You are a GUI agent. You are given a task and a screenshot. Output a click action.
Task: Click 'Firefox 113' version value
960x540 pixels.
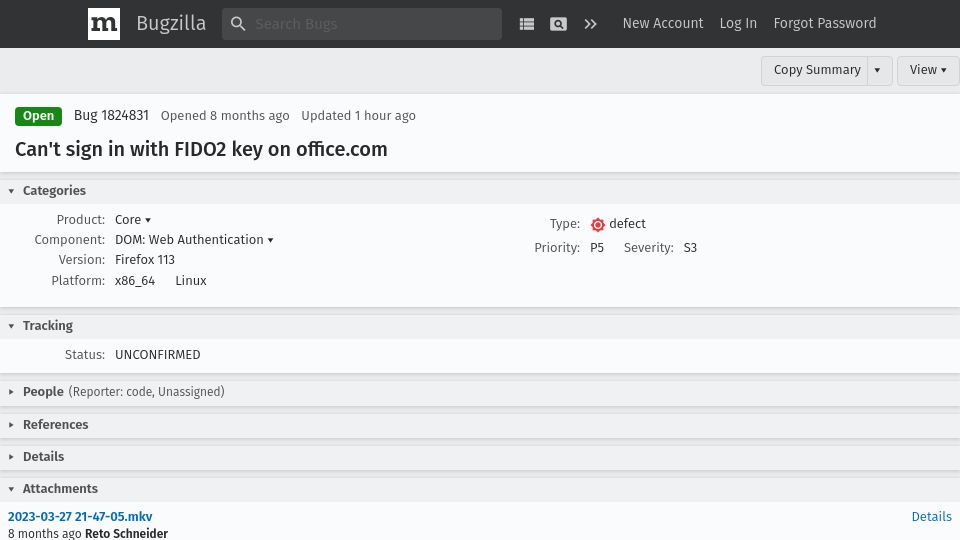click(x=145, y=260)
